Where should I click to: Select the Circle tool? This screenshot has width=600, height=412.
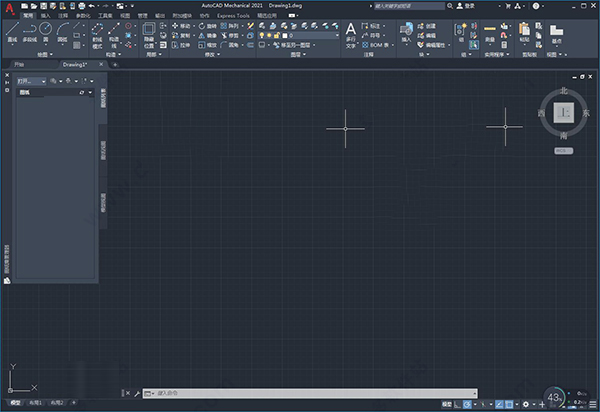[x=46, y=32]
